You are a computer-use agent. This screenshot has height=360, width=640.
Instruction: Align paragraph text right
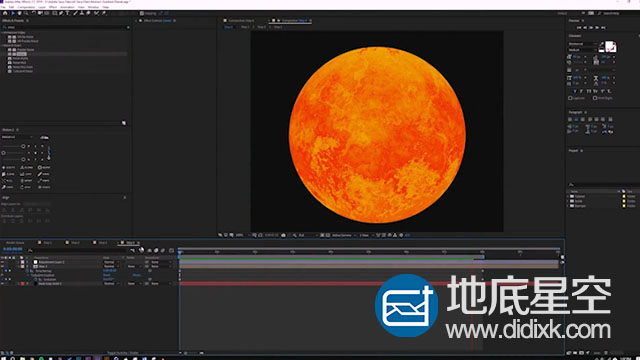click(x=583, y=119)
